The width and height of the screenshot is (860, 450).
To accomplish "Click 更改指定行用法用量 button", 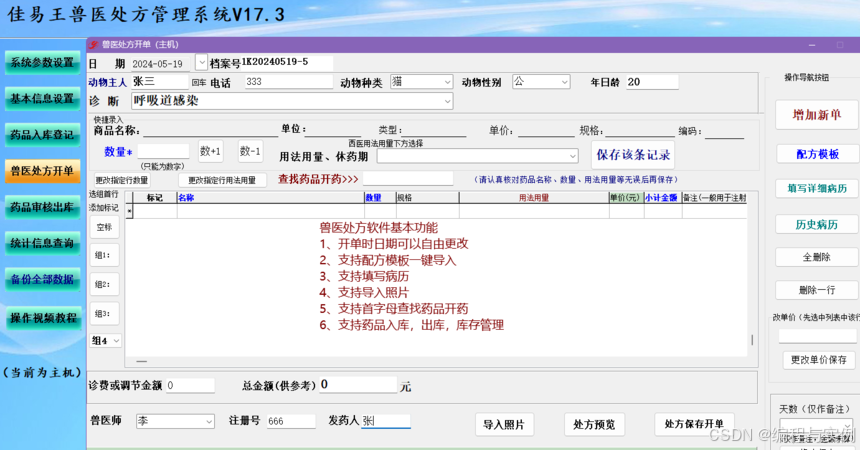I will pyautogui.click(x=222, y=180).
